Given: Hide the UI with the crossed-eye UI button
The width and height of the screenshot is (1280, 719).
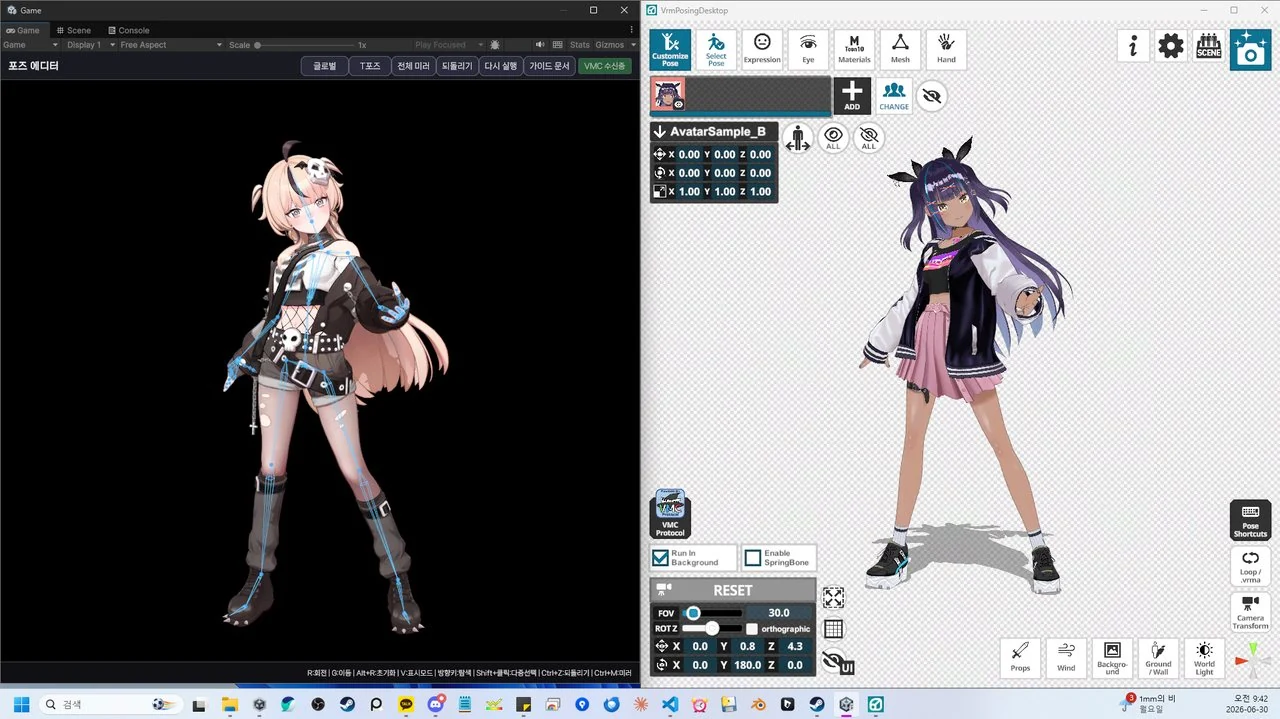Looking at the screenshot, I should pos(837,663).
